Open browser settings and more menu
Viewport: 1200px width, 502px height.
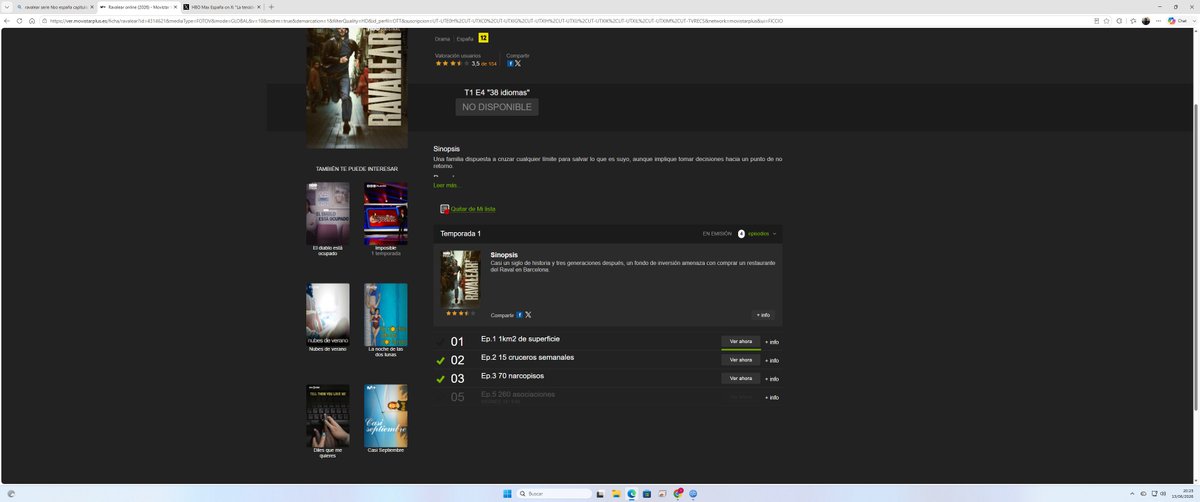[x=1158, y=20]
